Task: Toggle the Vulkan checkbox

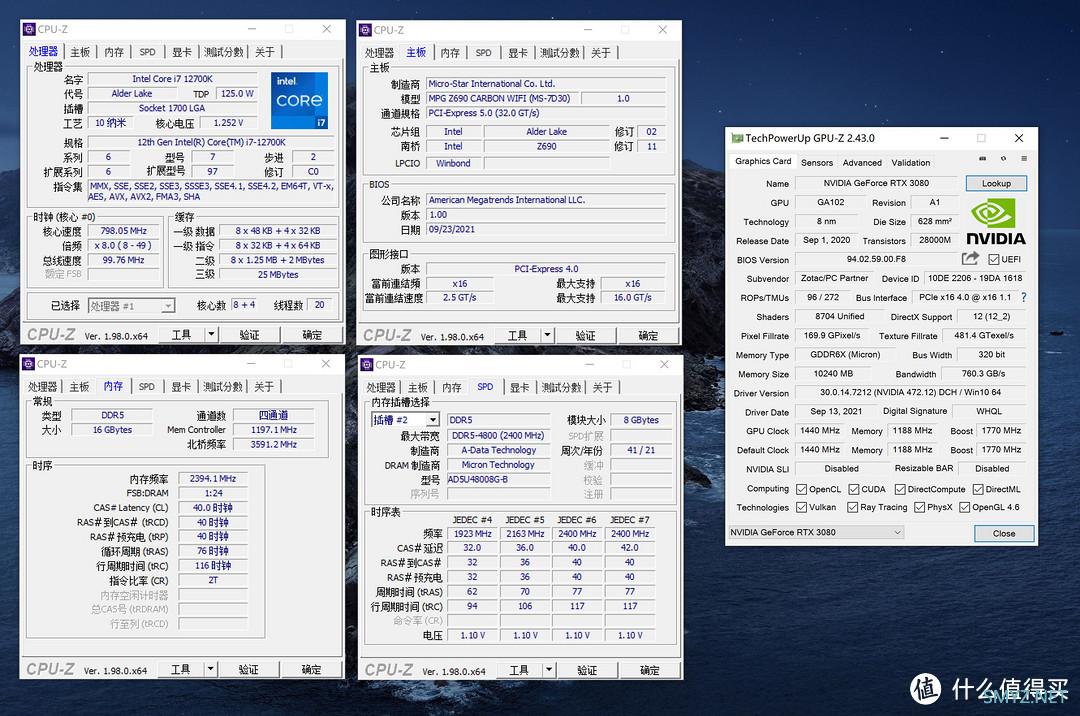Action: [801, 507]
